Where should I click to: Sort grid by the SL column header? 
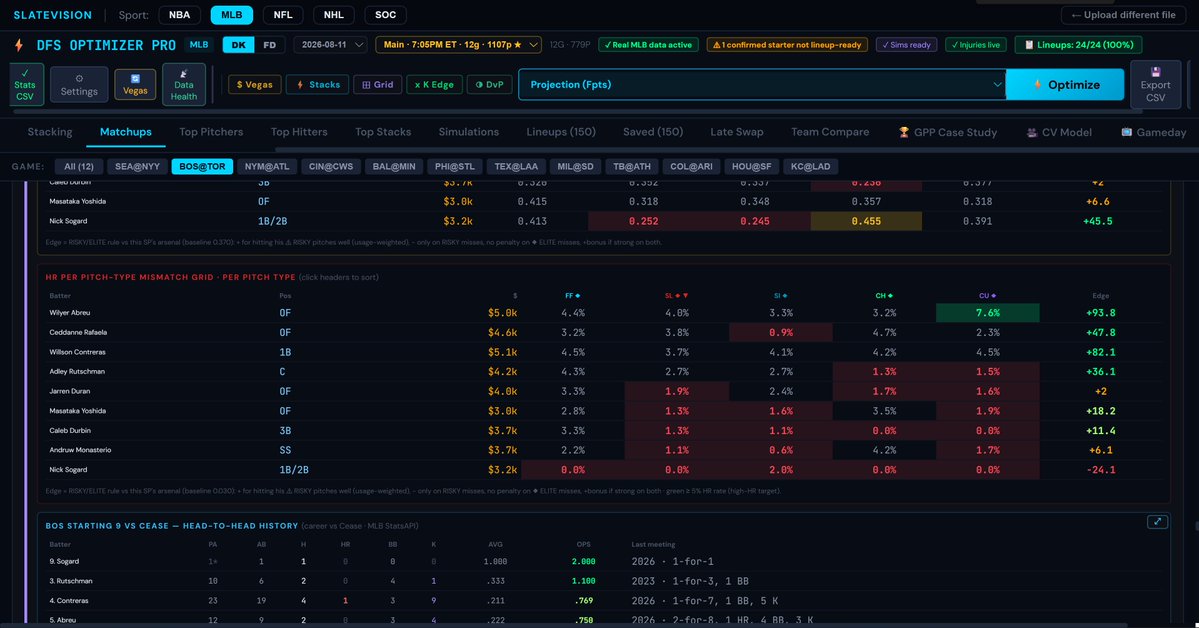(676, 295)
